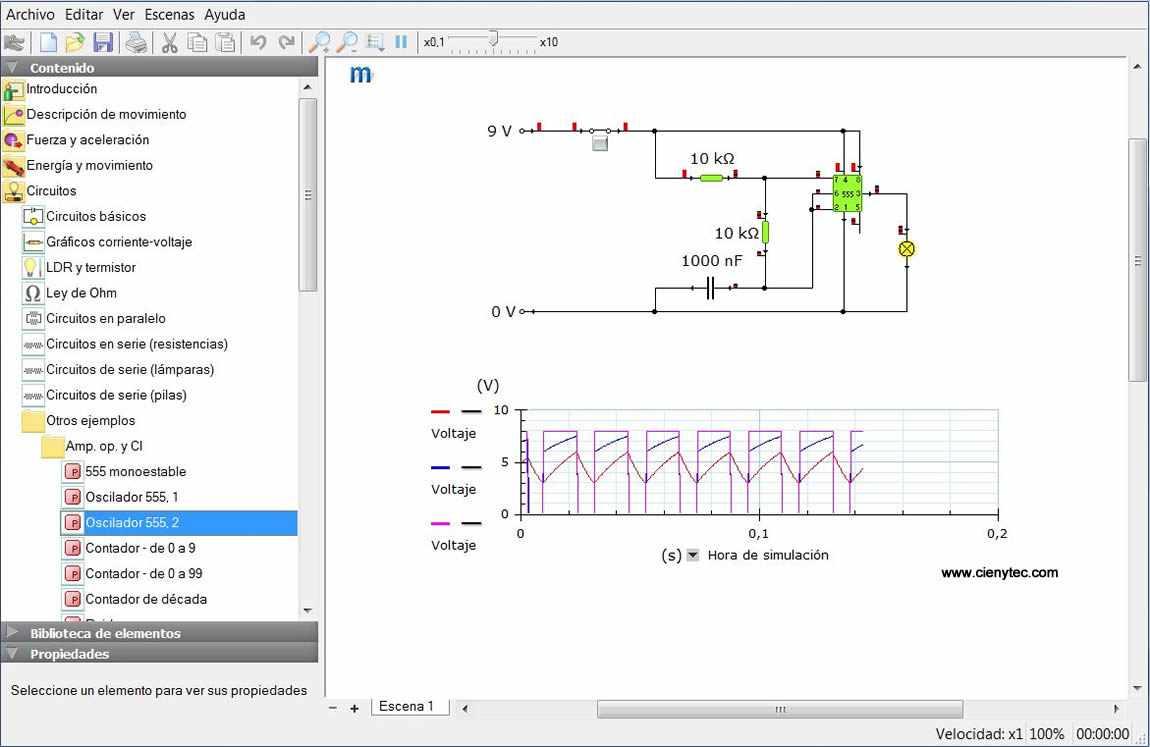Collapse the Contenido panel
Image resolution: width=1150 pixels, height=747 pixels.
coord(12,68)
